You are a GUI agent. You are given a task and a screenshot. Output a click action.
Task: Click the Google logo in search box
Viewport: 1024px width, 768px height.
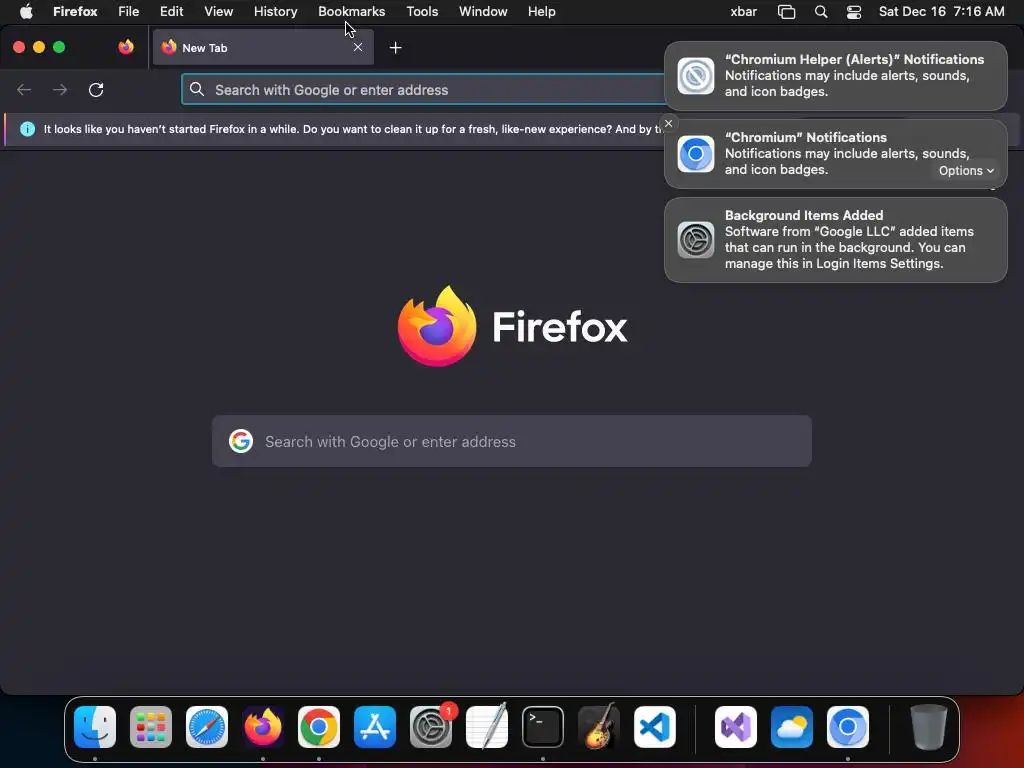(241, 441)
